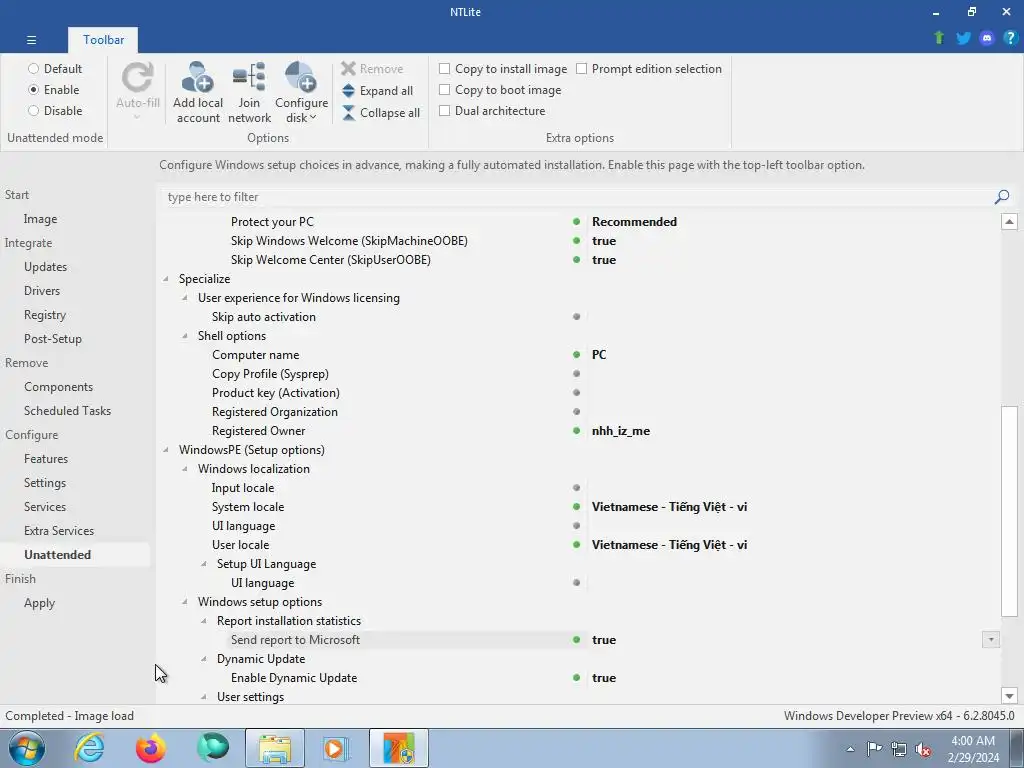Open the Apply page
The width and height of the screenshot is (1024, 768).
tap(39, 603)
